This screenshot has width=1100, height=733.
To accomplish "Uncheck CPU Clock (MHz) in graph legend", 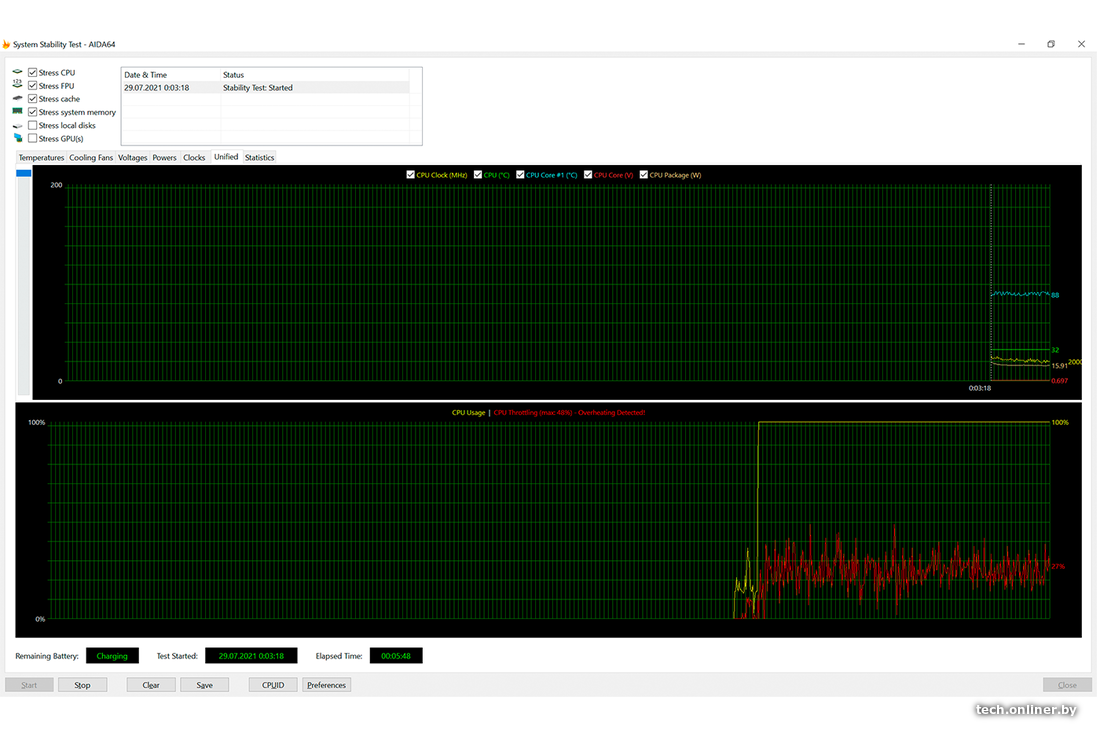I will tap(411, 175).
